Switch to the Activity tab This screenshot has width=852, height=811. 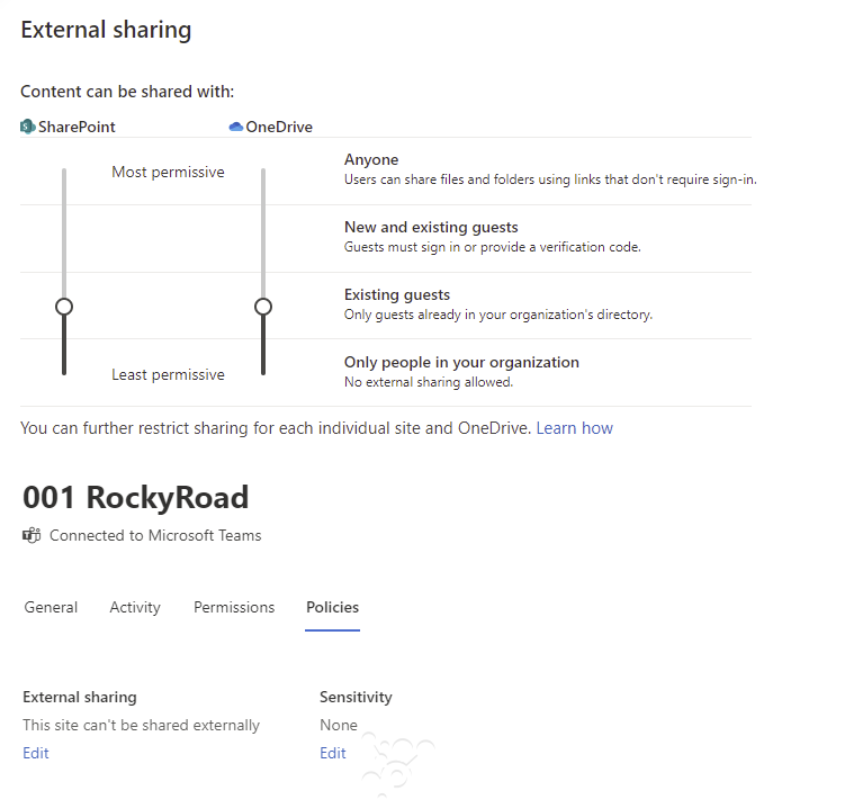coord(135,607)
